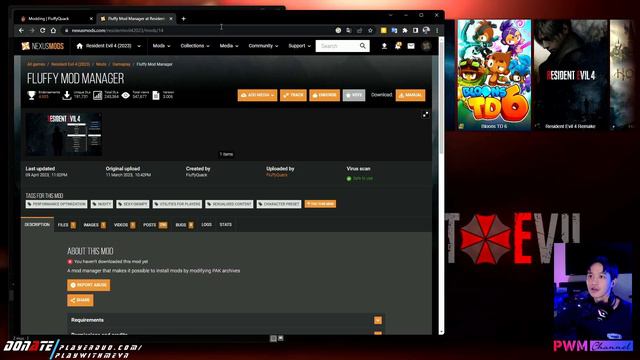Screen dimensions: 640x360
Task: Open the notifications bell in the Nexus header
Action: (398, 46)
